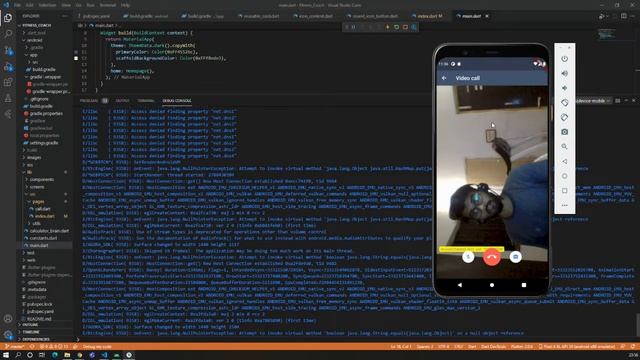This screenshot has height=360, width=640.
Task: Go back from Video call screen
Action: click(444, 78)
